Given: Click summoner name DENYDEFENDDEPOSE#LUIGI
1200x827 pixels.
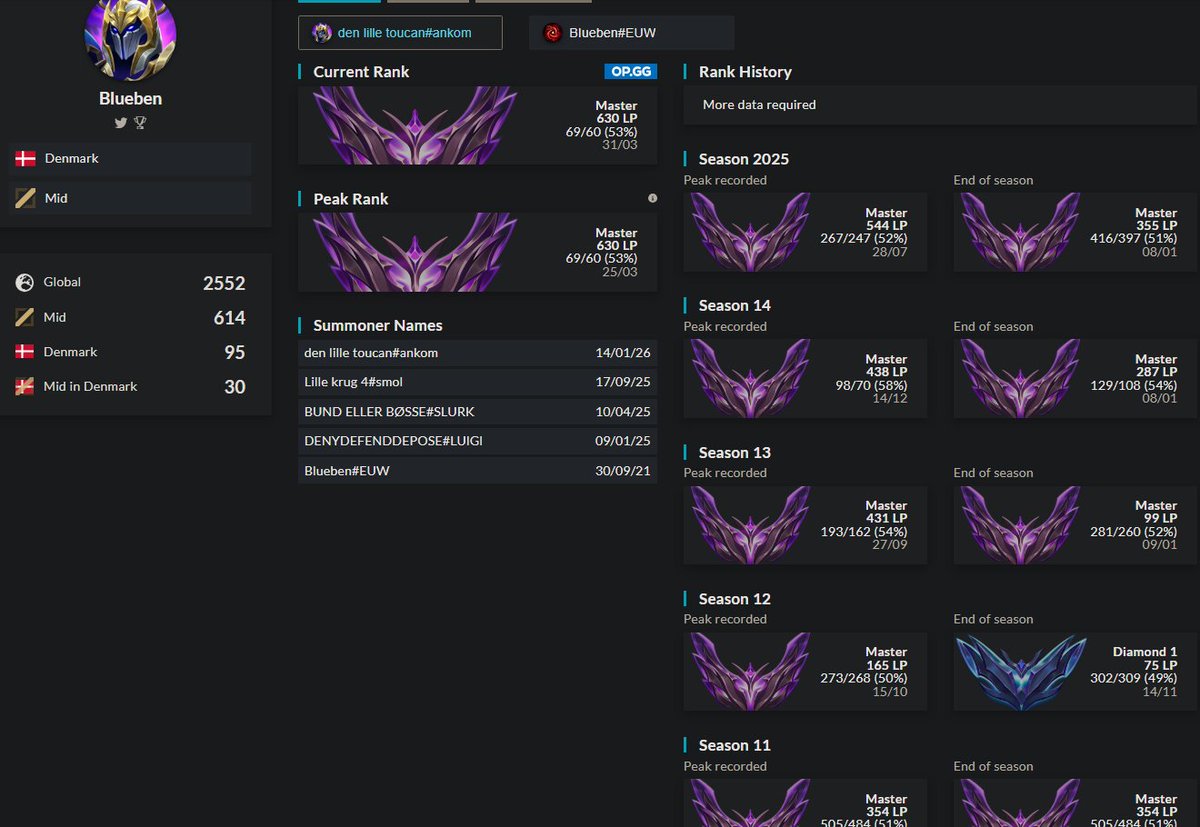Looking at the screenshot, I should tap(393, 441).
